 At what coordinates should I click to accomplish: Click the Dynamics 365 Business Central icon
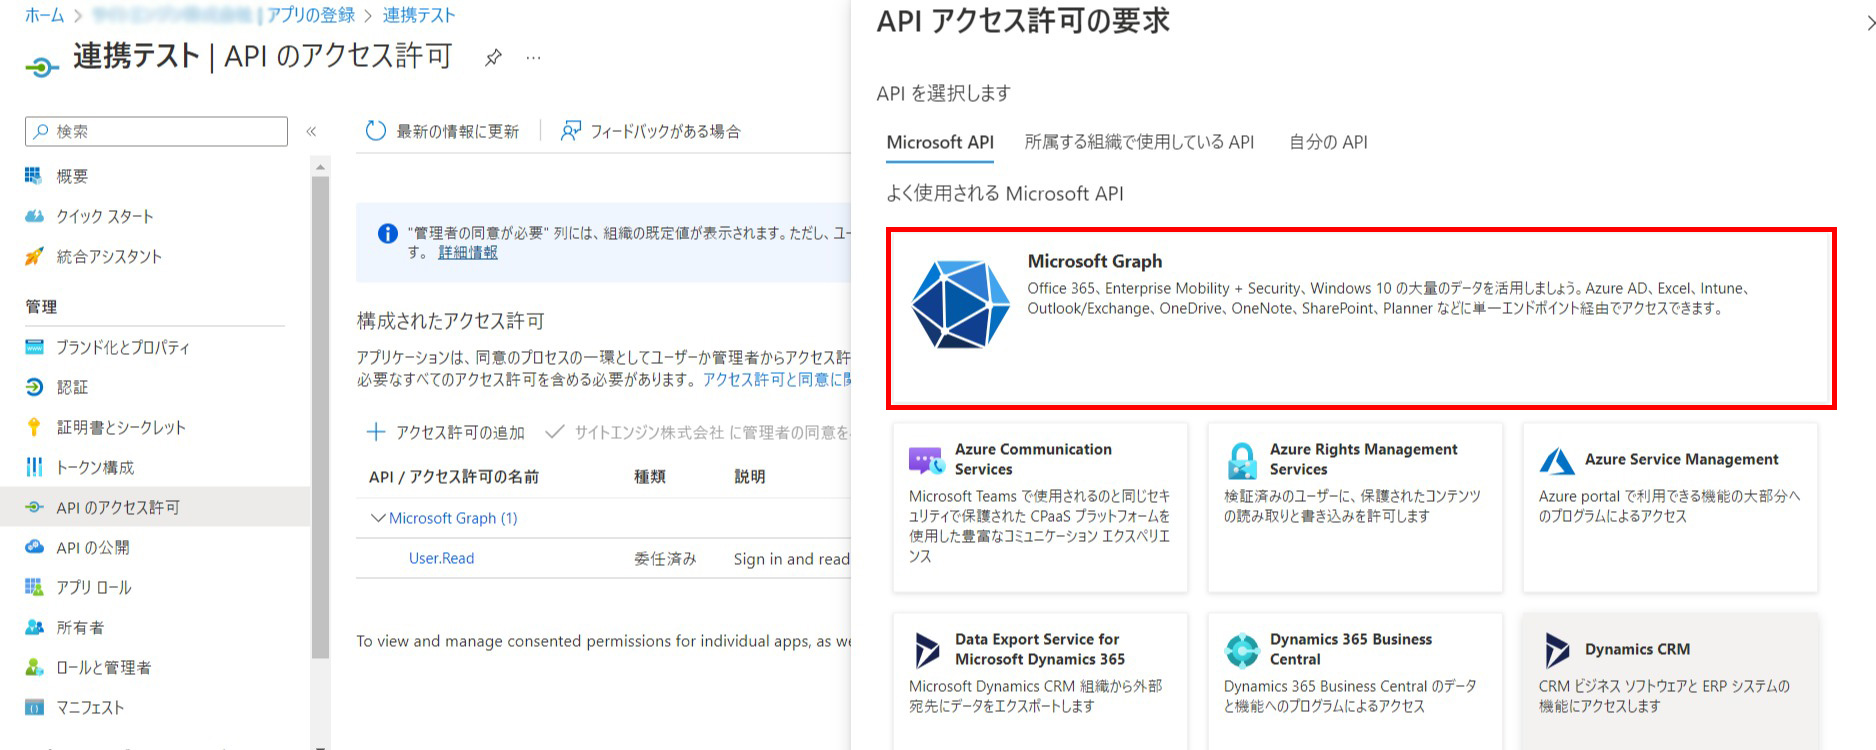pyautogui.click(x=1242, y=650)
